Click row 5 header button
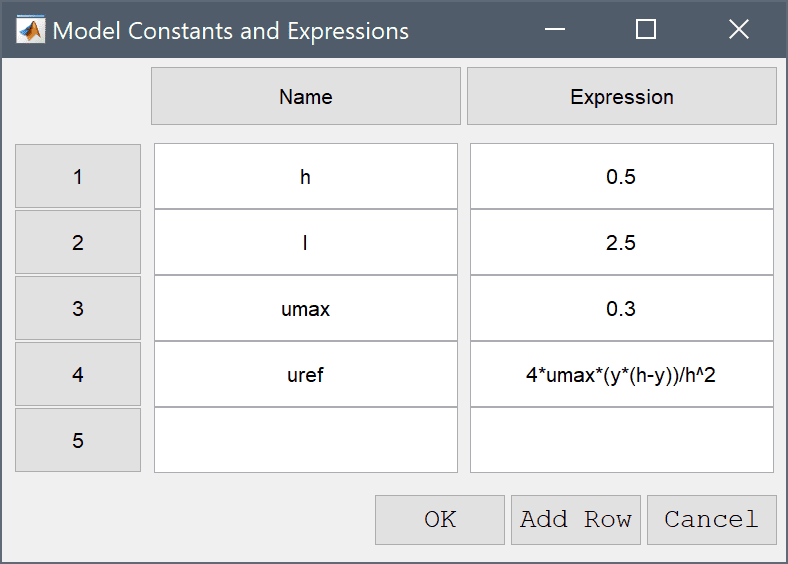This screenshot has height=564, width=788. (x=78, y=440)
